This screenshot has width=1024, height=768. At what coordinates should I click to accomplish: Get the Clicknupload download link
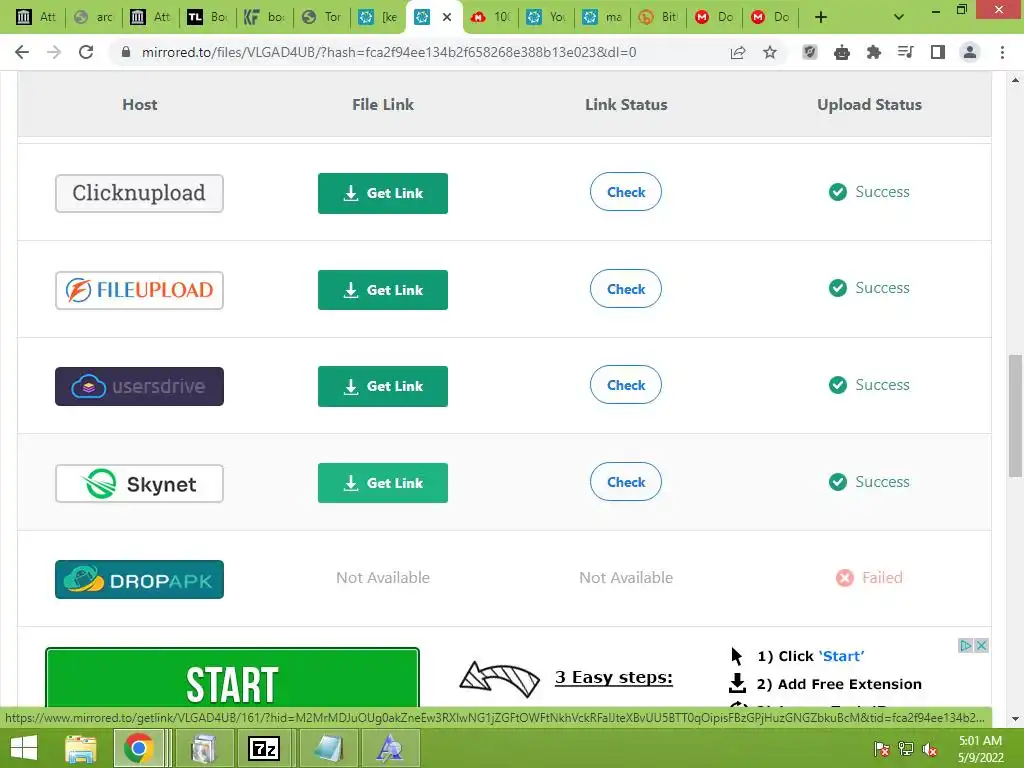click(x=383, y=193)
